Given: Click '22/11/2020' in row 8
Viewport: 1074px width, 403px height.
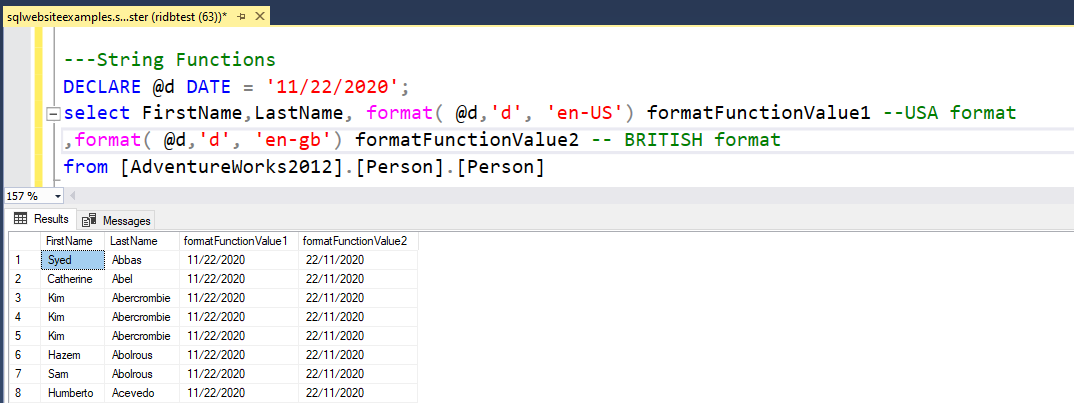Looking at the screenshot, I should coord(358,393).
